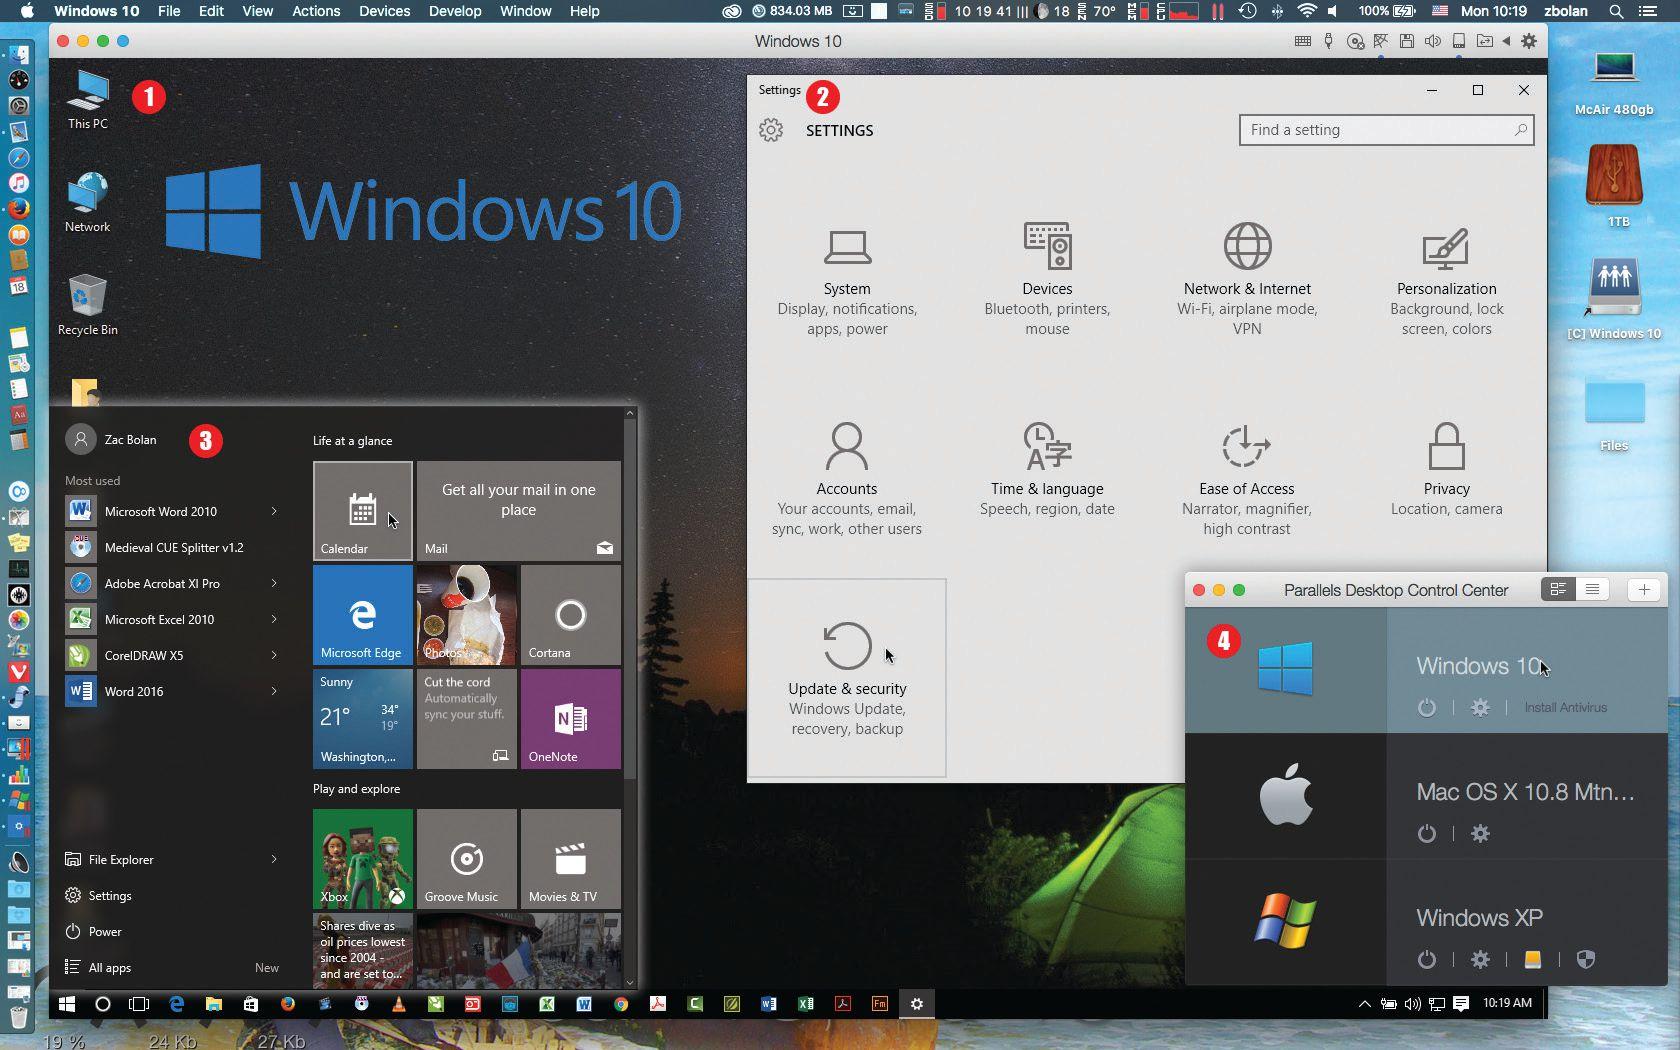
Task: Open Ease of Access settings
Action: pos(1247,480)
